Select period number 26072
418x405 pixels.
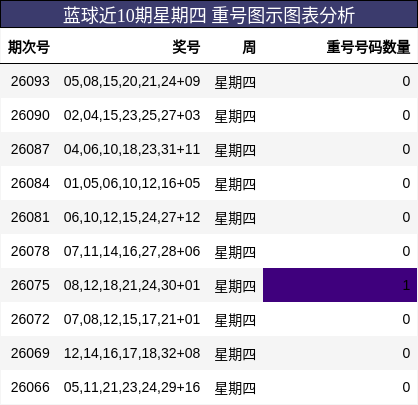30,319
